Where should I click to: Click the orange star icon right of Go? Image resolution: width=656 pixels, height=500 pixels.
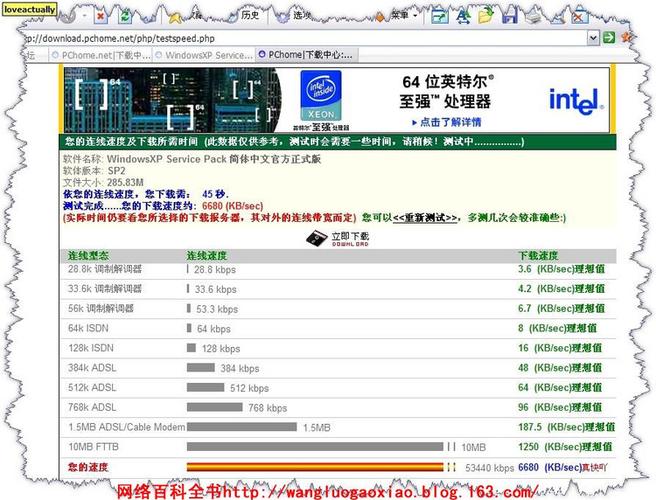click(626, 37)
